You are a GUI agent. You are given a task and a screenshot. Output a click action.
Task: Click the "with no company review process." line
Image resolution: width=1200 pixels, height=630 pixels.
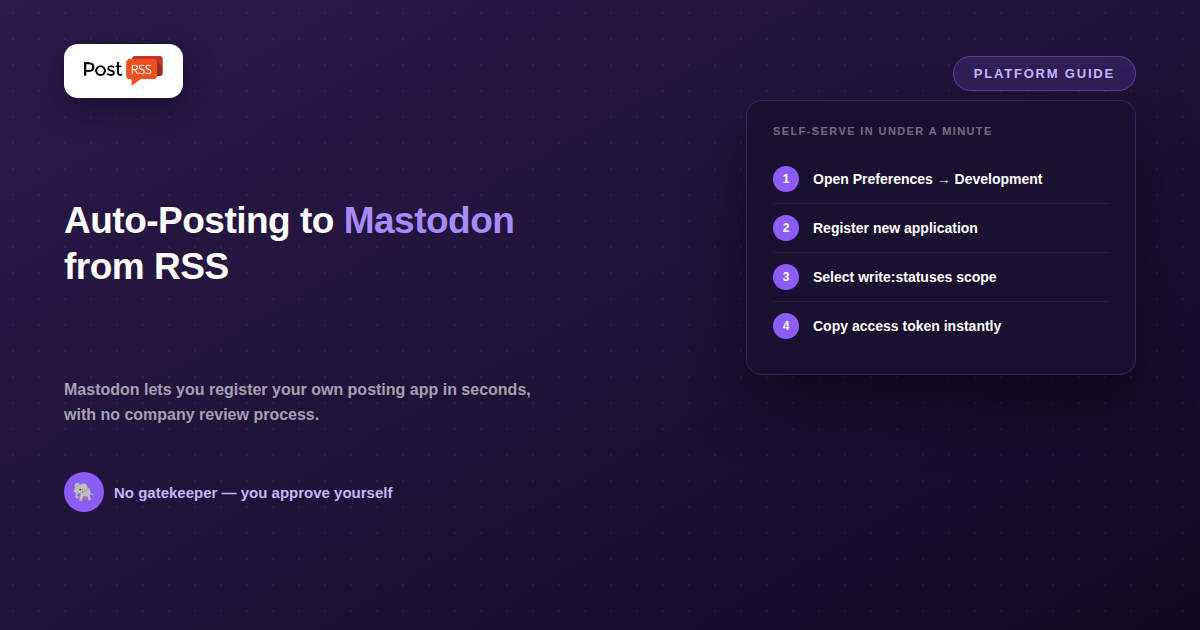click(x=191, y=414)
